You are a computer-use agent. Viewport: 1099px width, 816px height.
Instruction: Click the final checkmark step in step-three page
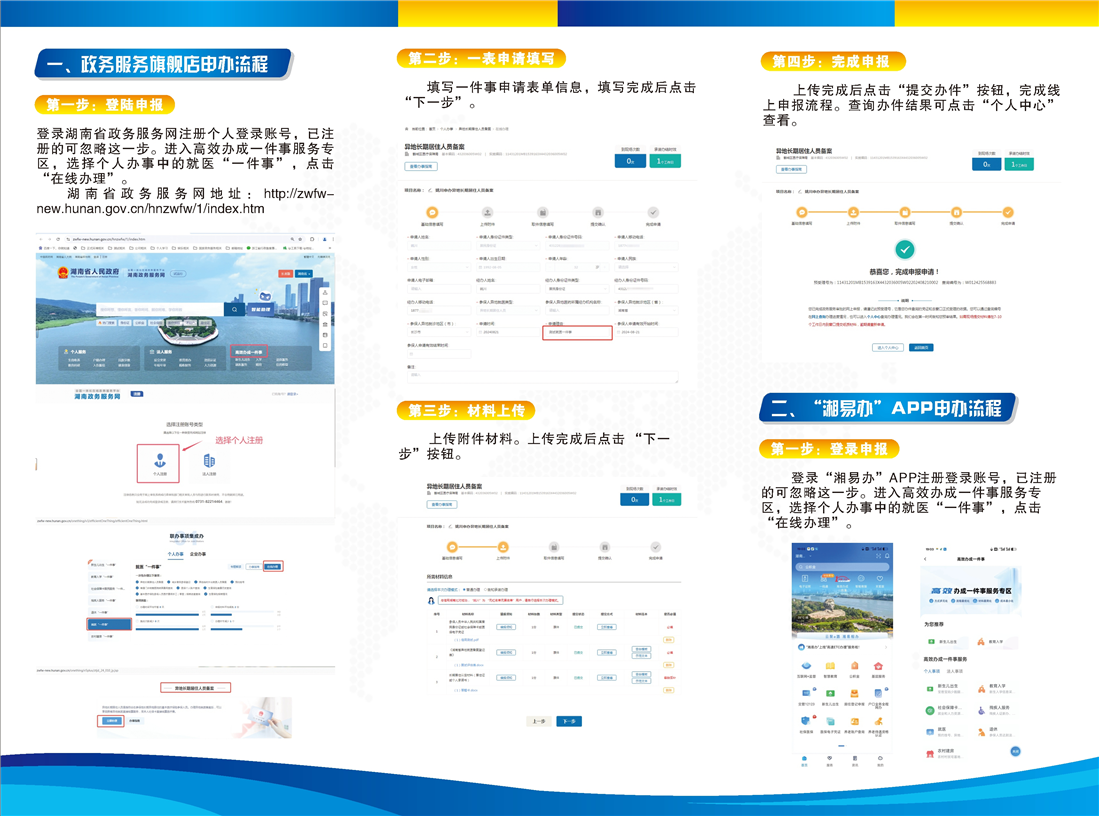(x=655, y=547)
